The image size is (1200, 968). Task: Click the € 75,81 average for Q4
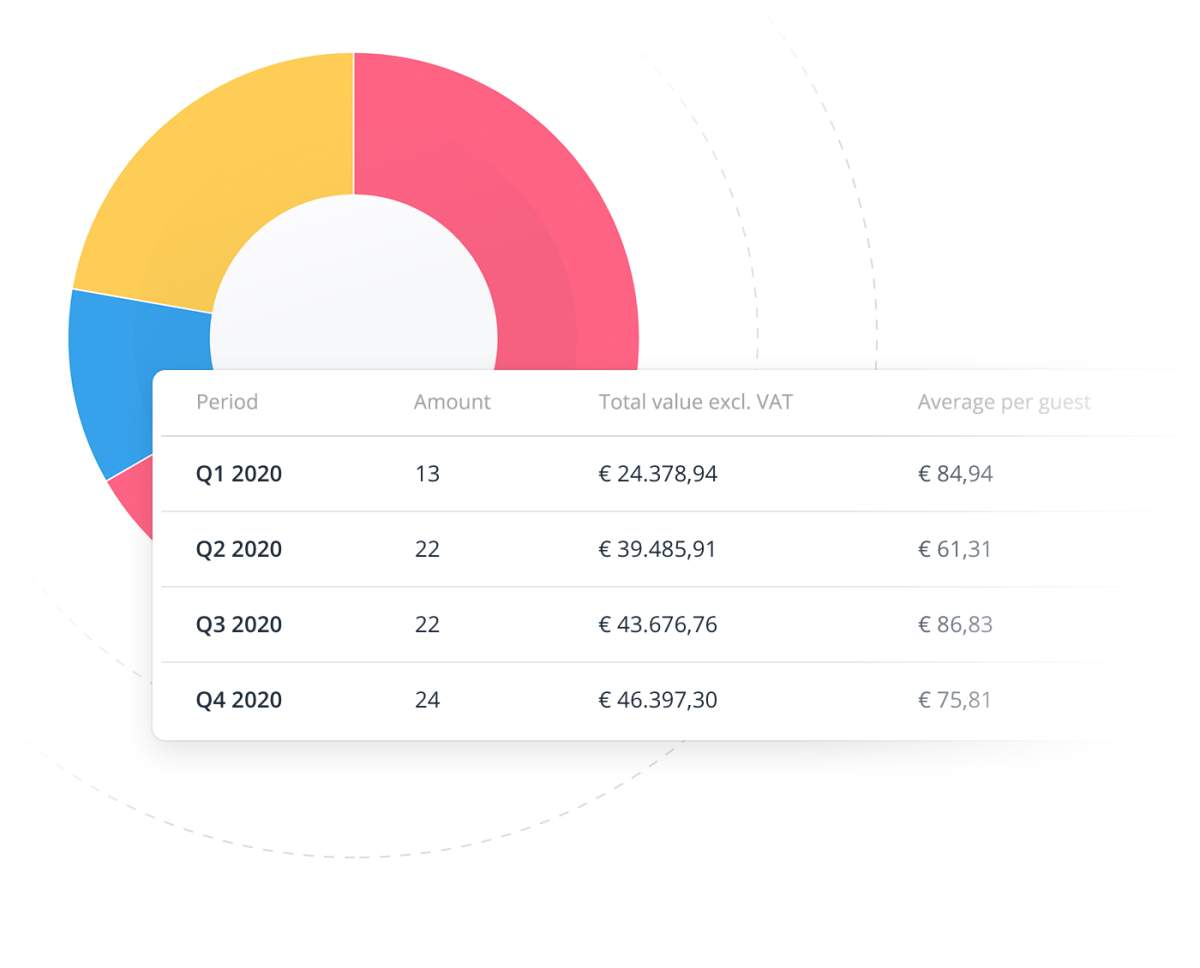pyautogui.click(x=955, y=700)
